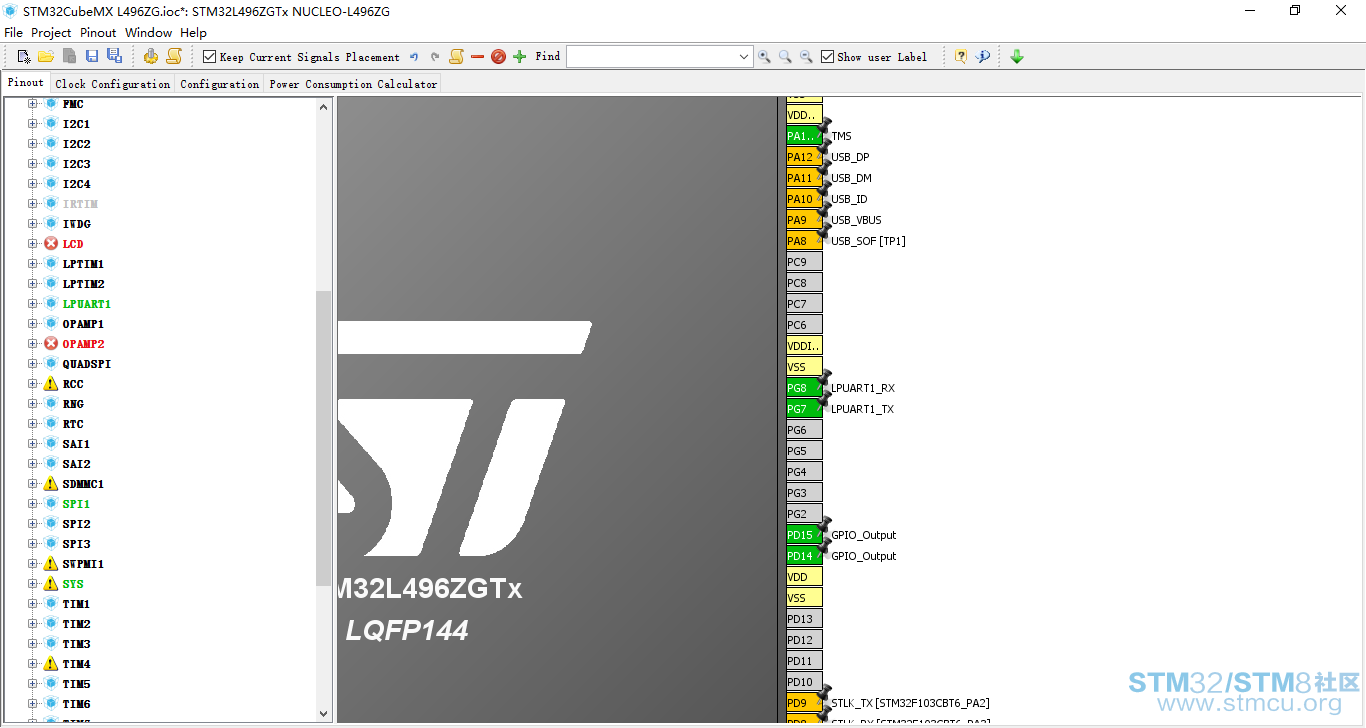The image size is (1366, 728).
Task: Click the zoom-out magnifier icon
Action: [806, 57]
